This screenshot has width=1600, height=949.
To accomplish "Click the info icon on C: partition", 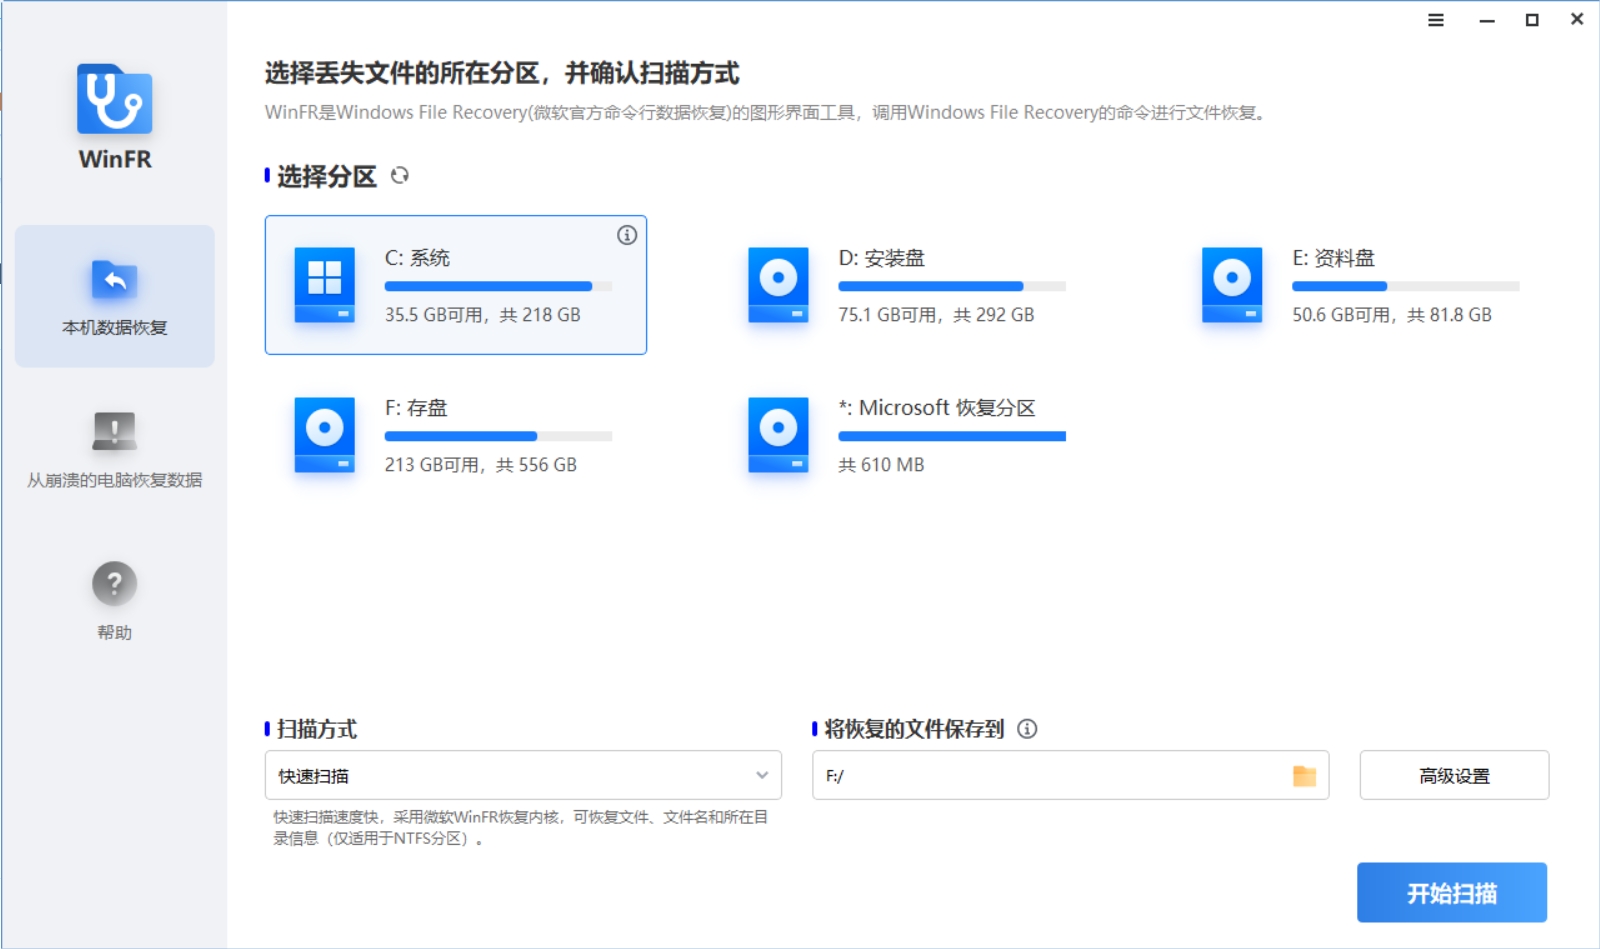I will [x=627, y=235].
